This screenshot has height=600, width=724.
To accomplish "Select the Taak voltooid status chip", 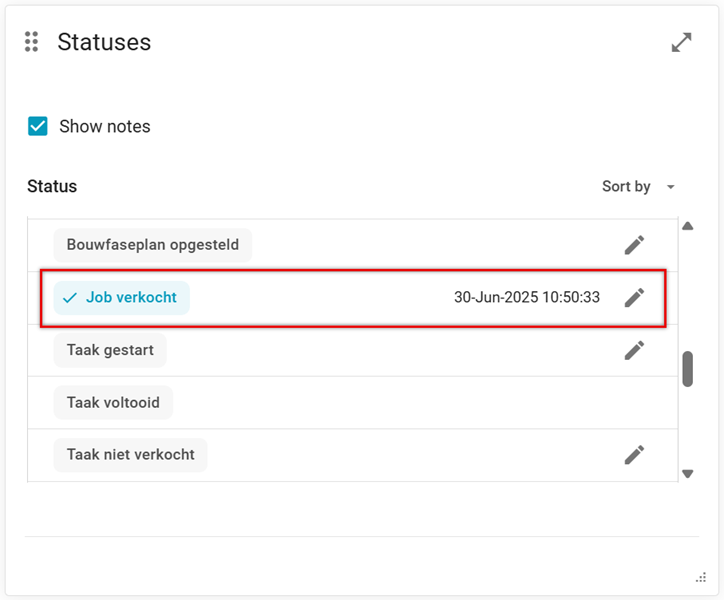I will (113, 403).
